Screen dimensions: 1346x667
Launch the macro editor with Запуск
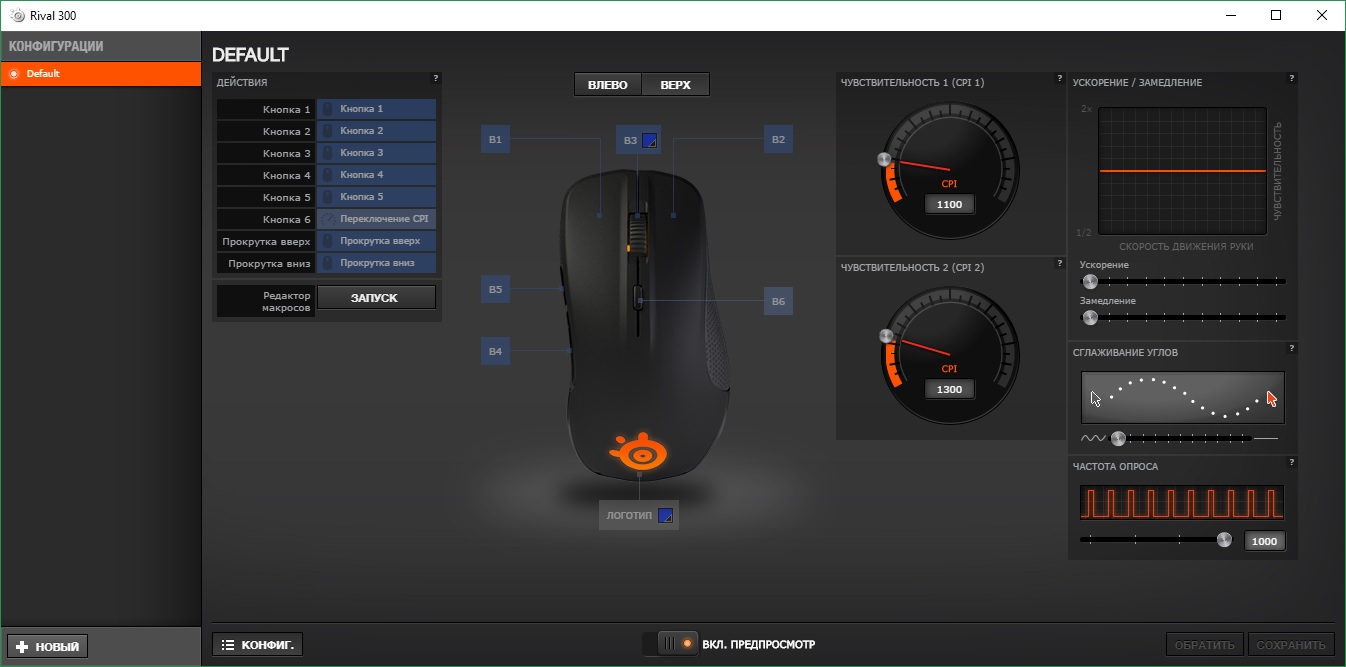376,297
